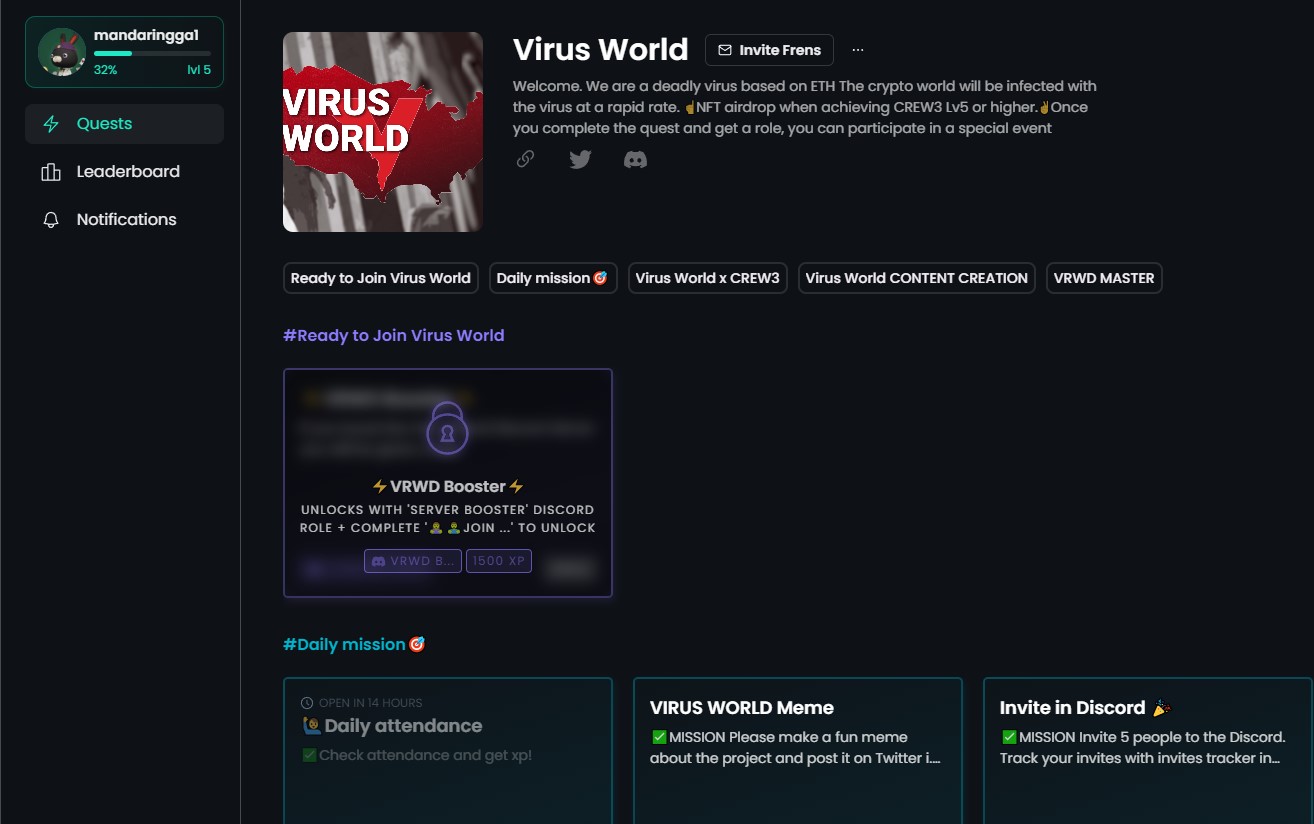Image resolution: width=1314 pixels, height=824 pixels.
Task: Open the locked VRWD Booster quest card
Action: click(x=448, y=483)
